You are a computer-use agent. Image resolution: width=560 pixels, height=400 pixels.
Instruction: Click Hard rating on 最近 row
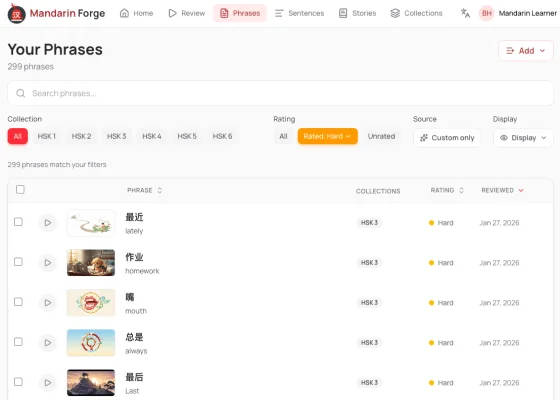(x=441, y=223)
